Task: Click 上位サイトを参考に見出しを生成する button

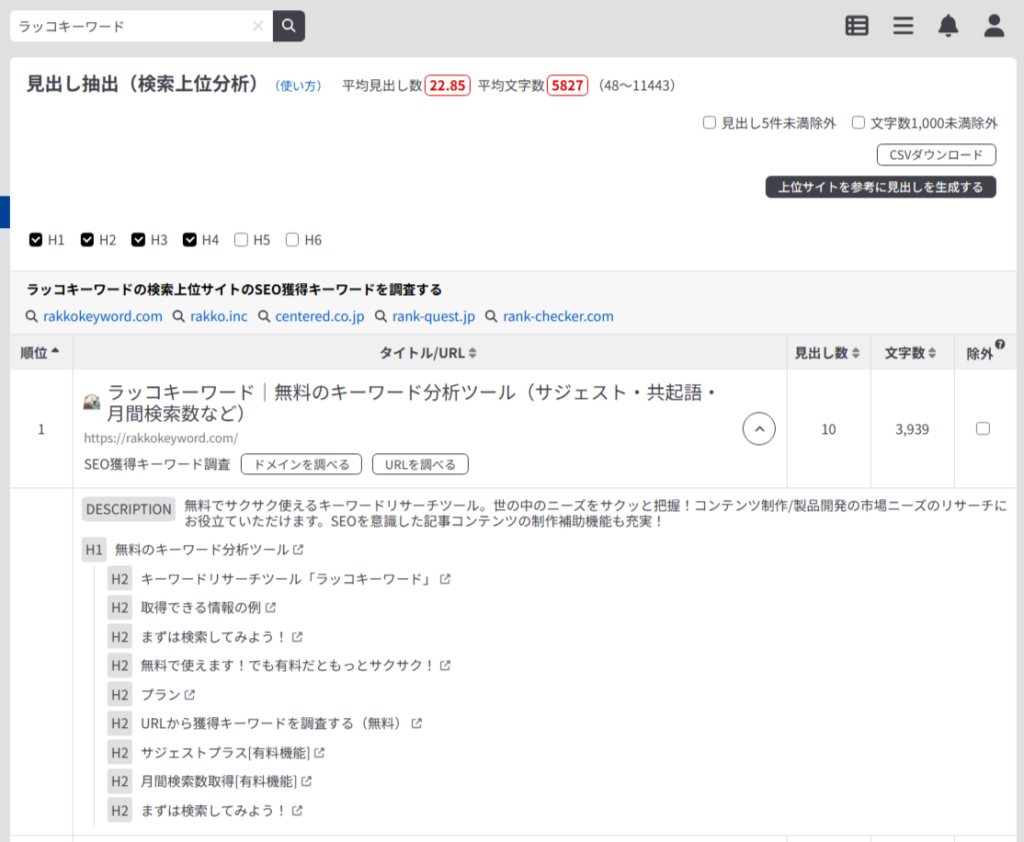Action: tap(880, 187)
